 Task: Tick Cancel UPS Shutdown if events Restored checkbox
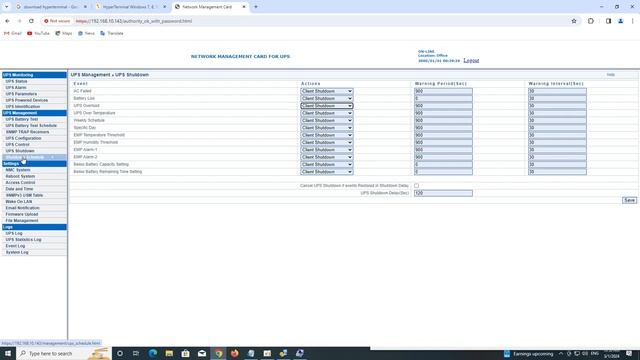tap(416, 186)
